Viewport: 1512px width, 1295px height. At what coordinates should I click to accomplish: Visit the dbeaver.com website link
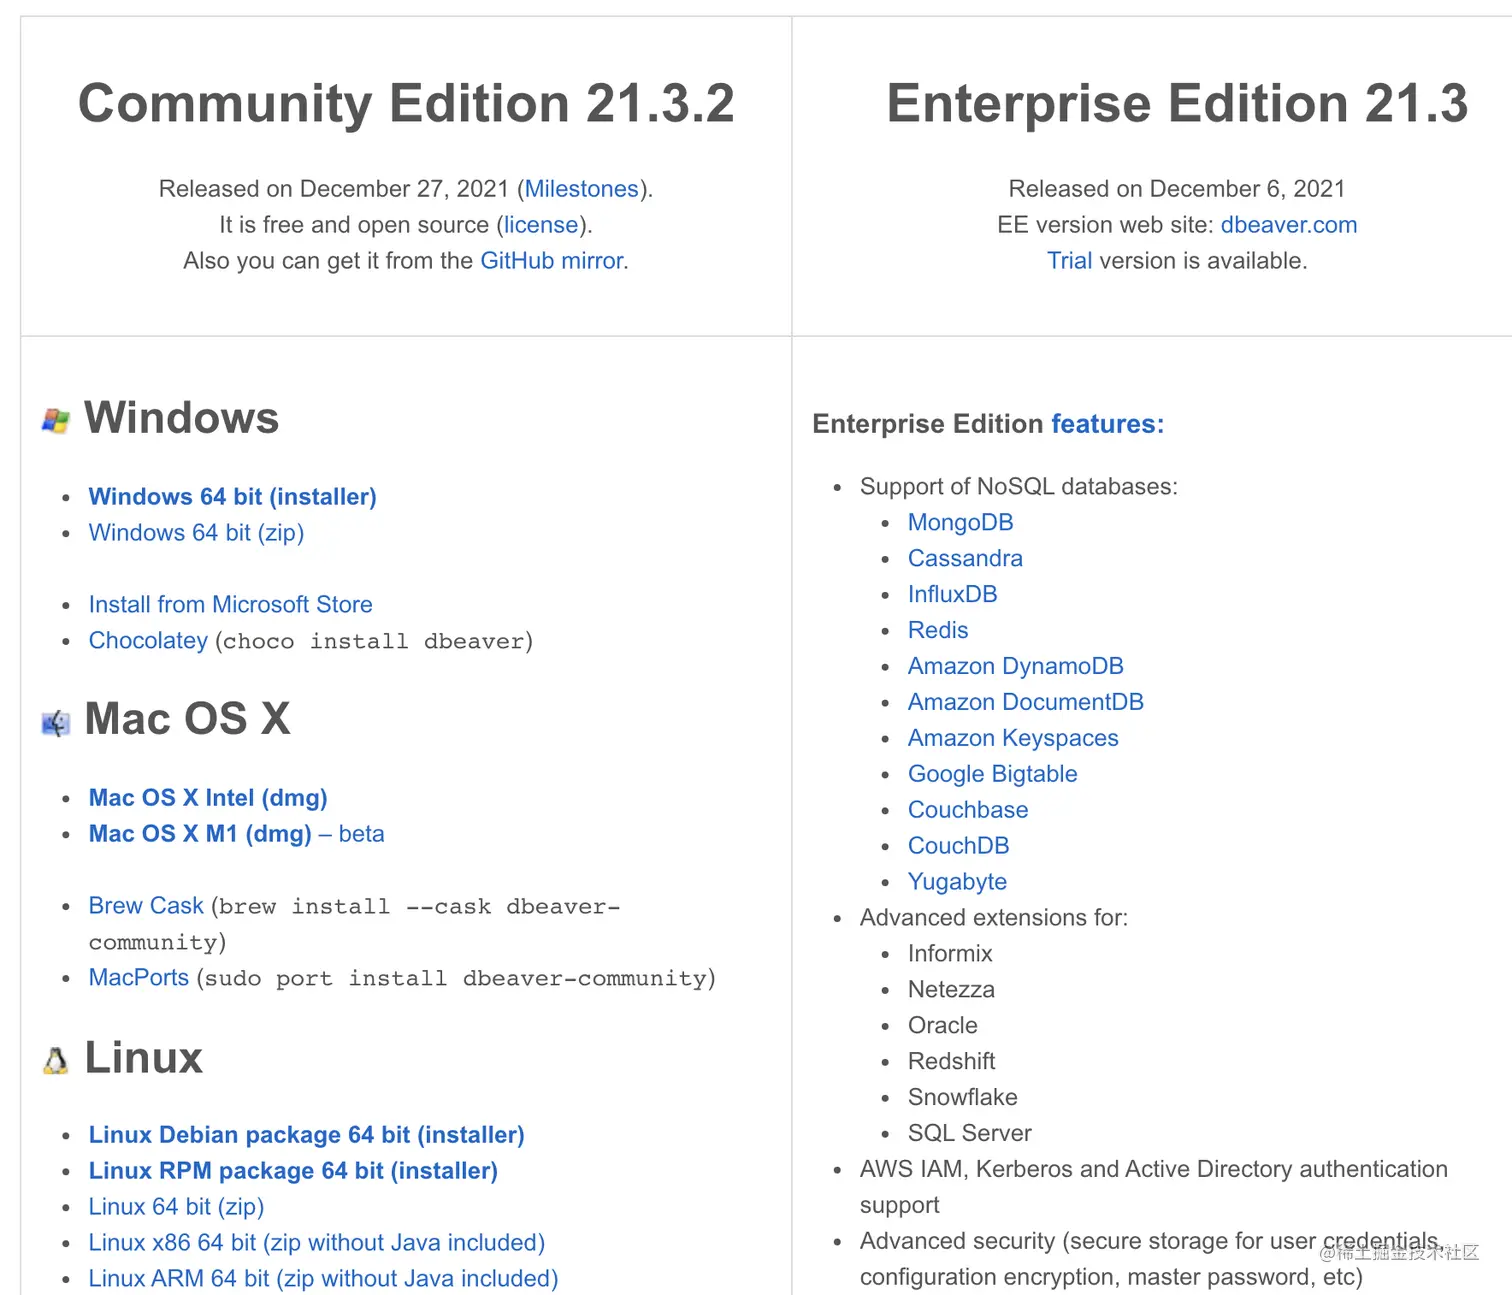click(x=1289, y=225)
